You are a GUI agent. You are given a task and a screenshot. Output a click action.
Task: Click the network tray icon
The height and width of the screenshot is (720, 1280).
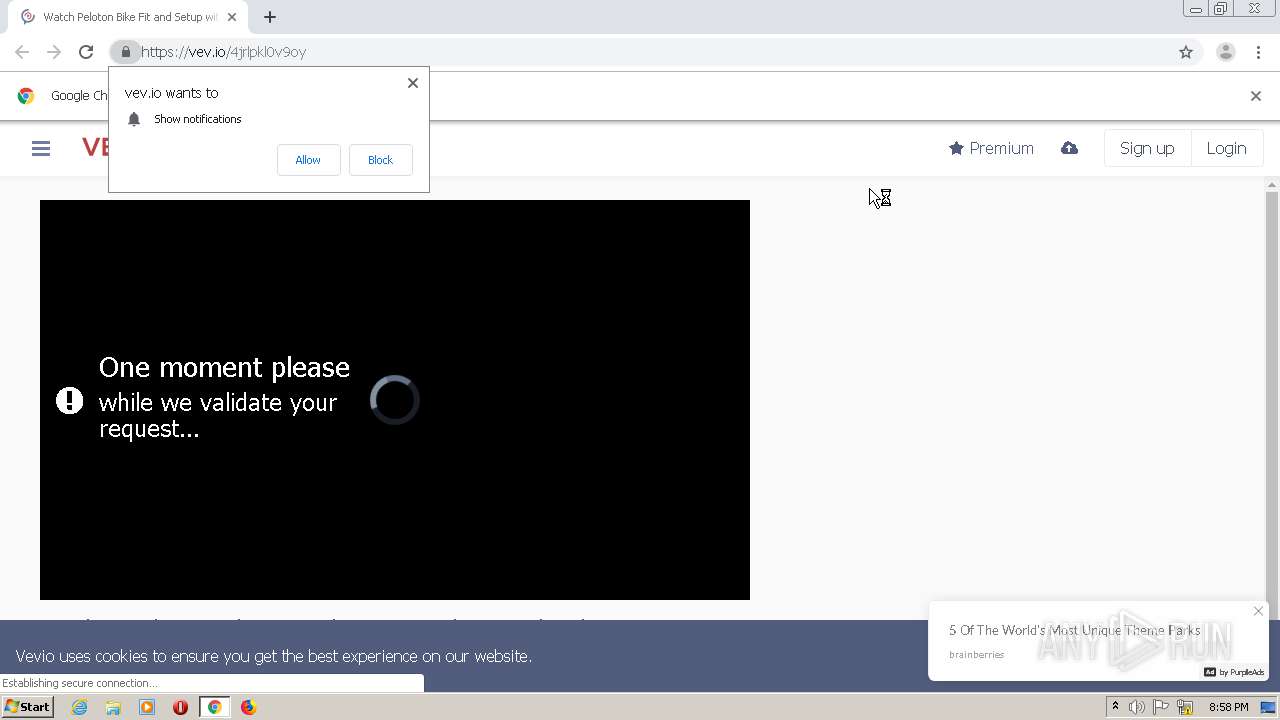tap(1185, 707)
